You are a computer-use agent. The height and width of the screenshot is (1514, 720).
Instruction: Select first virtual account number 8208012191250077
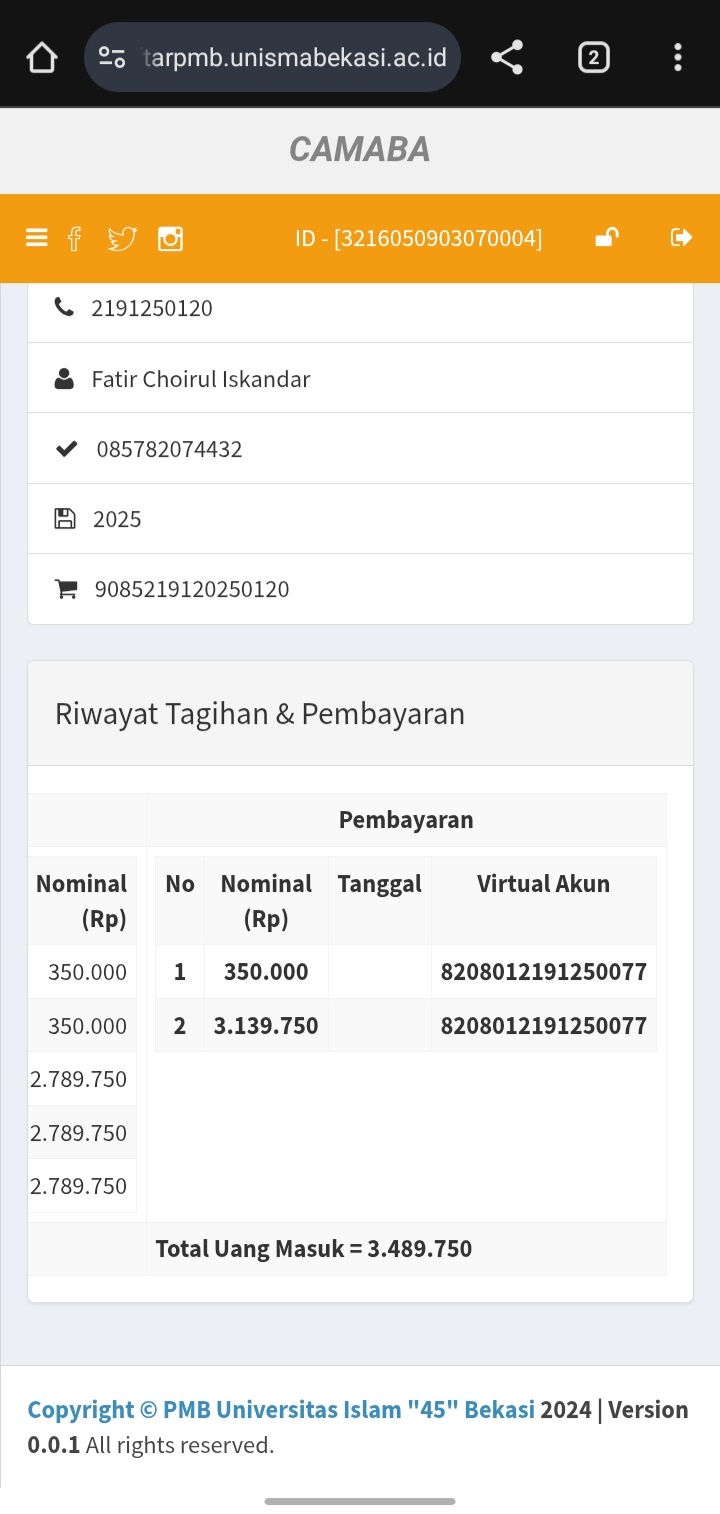click(544, 972)
